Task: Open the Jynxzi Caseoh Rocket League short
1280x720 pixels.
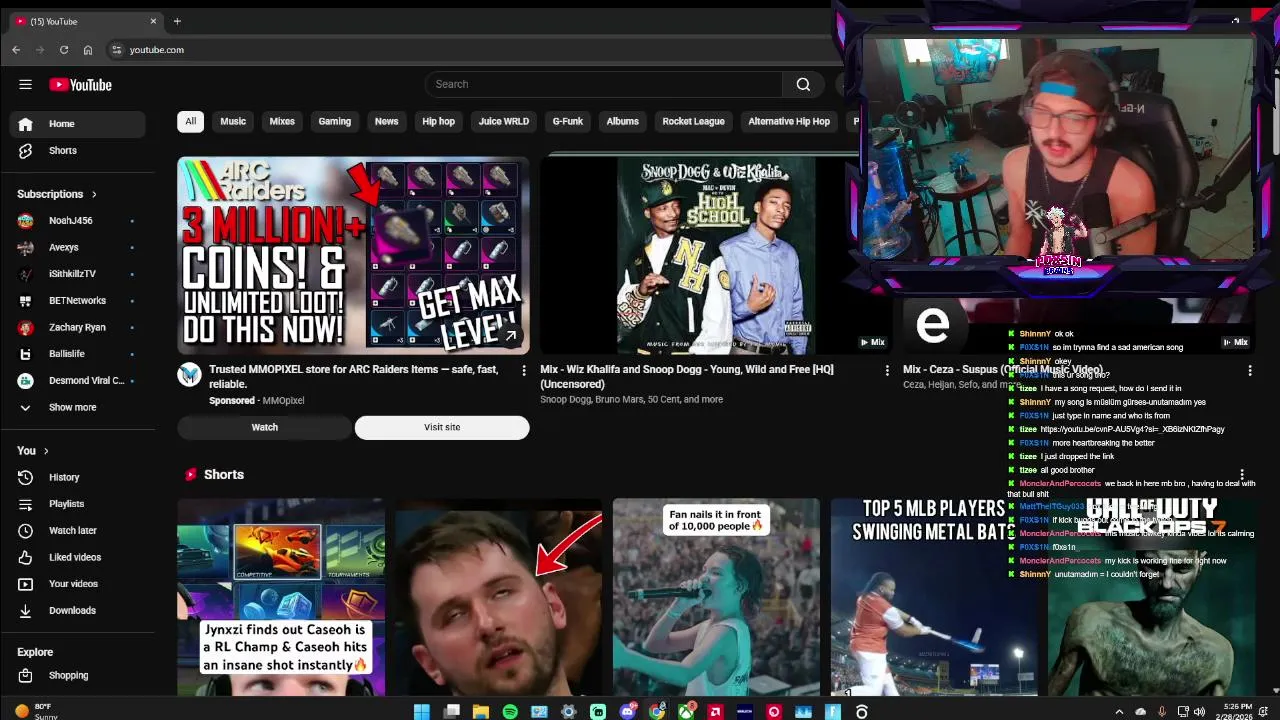Action: 281,597
